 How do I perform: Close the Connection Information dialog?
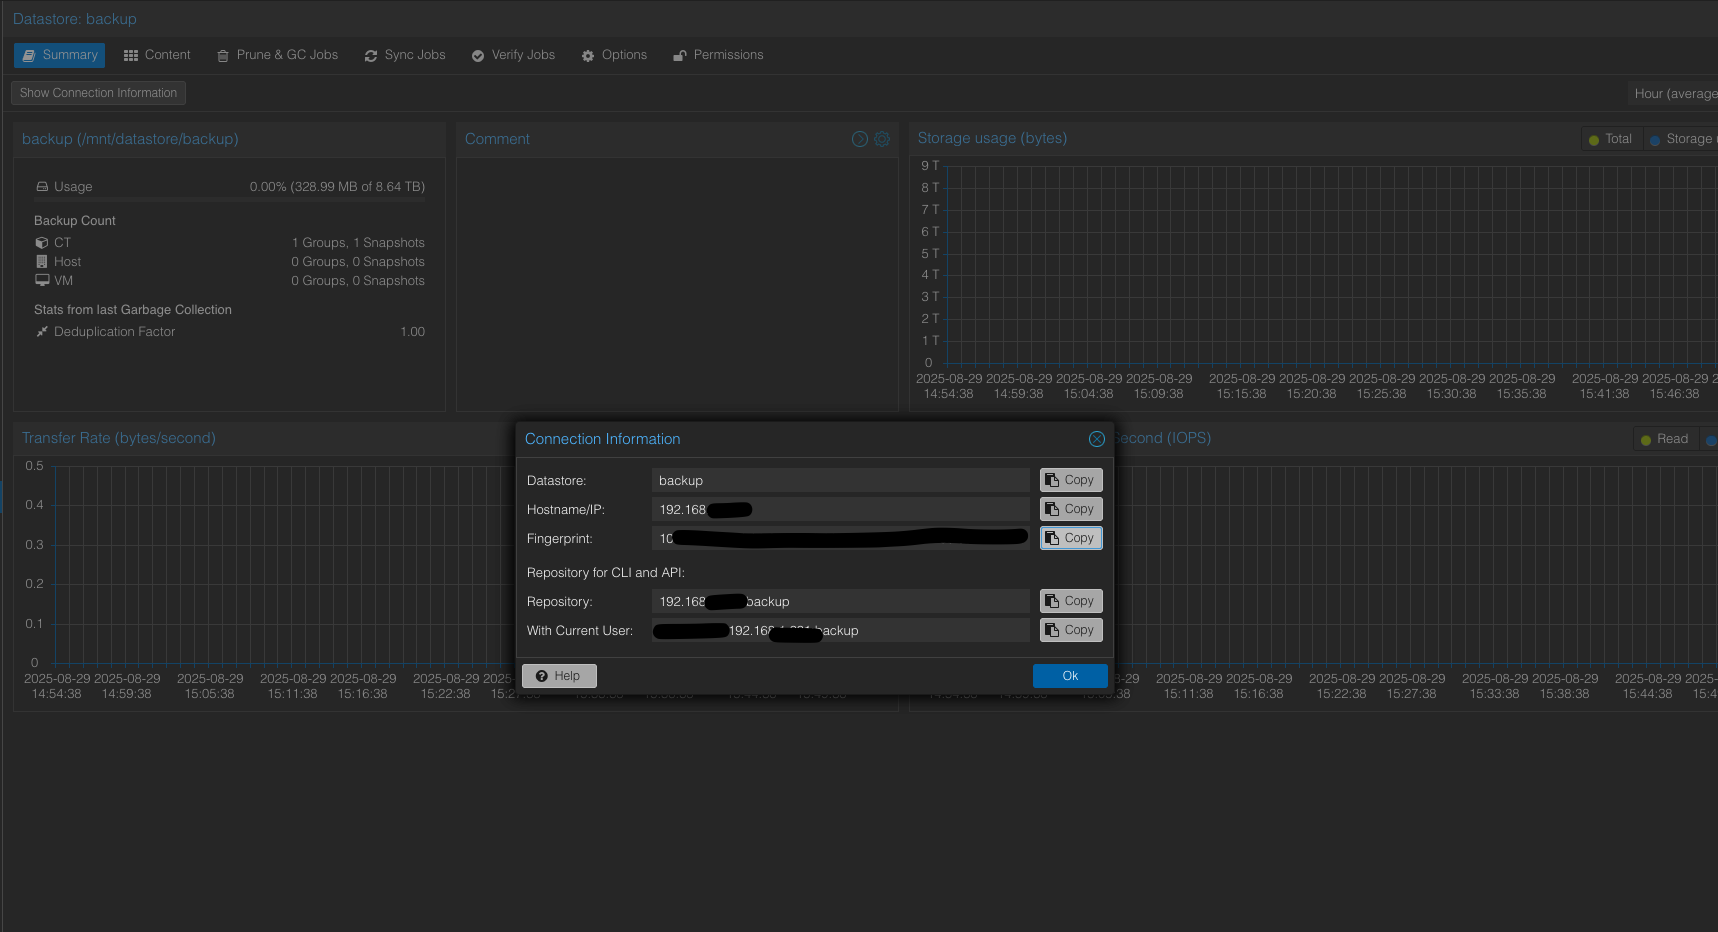tap(1097, 439)
